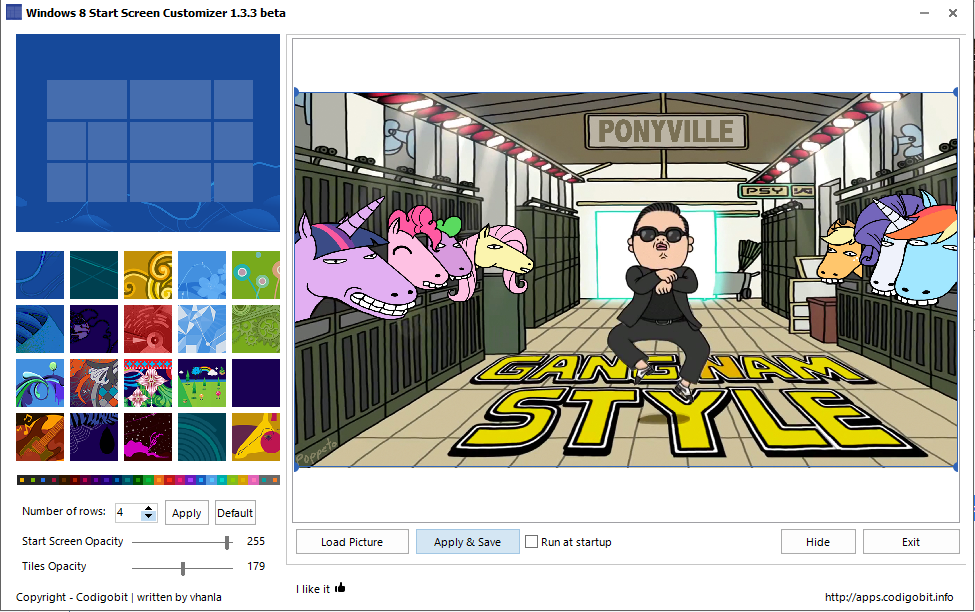Select the light blue polygon background
The height and width of the screenshot is (612, 975).
coord(202,329)
